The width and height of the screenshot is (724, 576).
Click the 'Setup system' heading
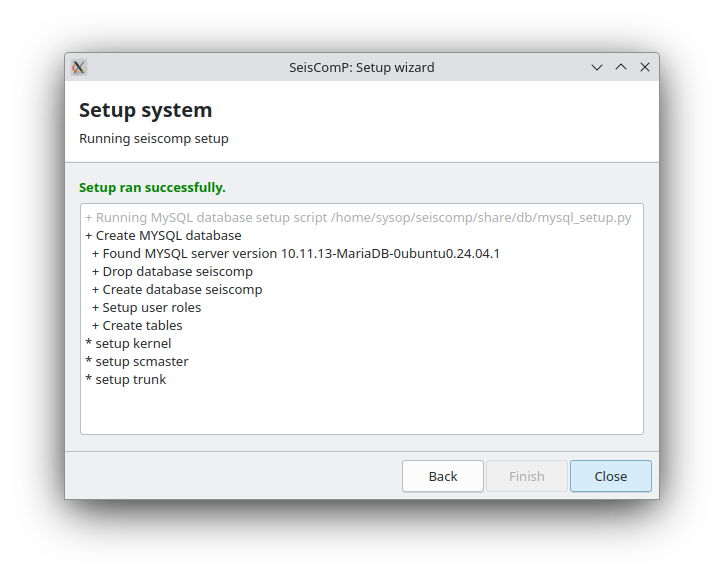[145, 110]
